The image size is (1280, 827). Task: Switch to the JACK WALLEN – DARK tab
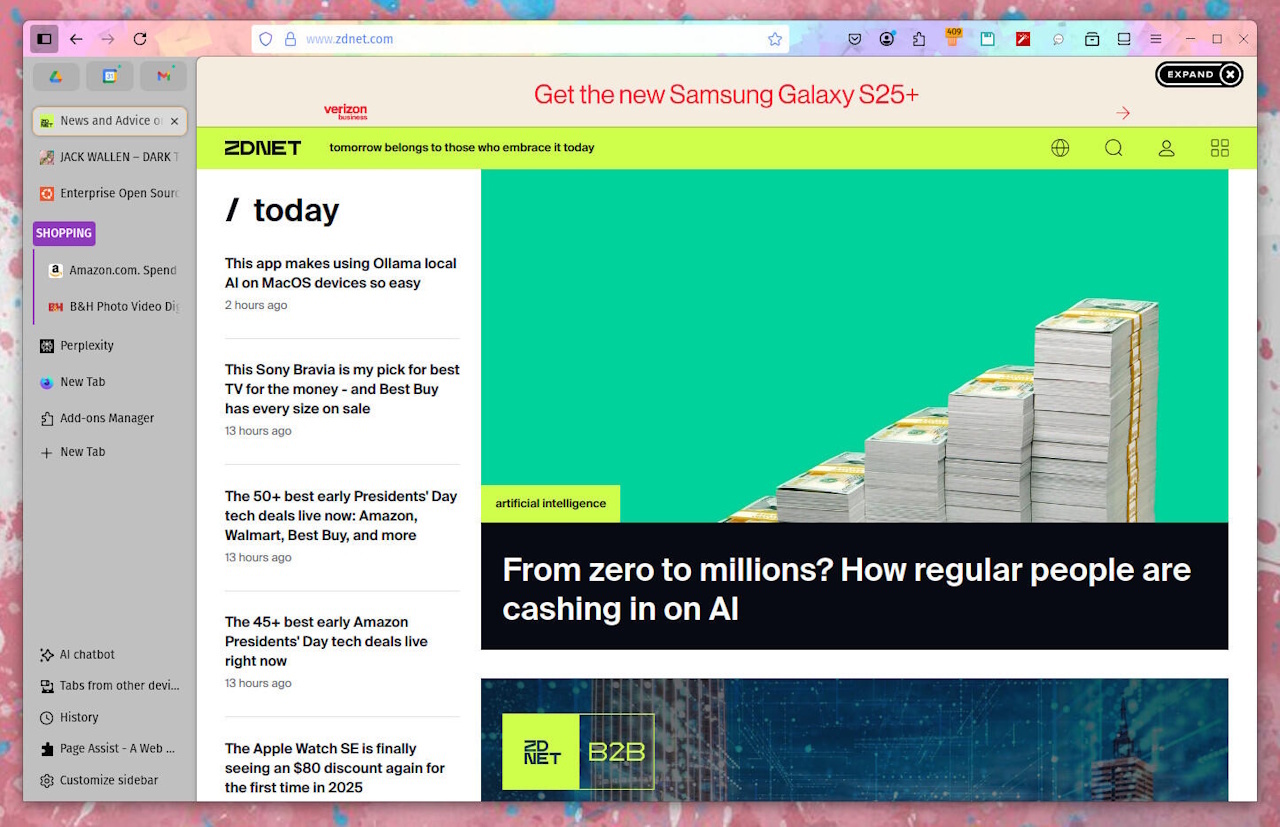point(110,157)
